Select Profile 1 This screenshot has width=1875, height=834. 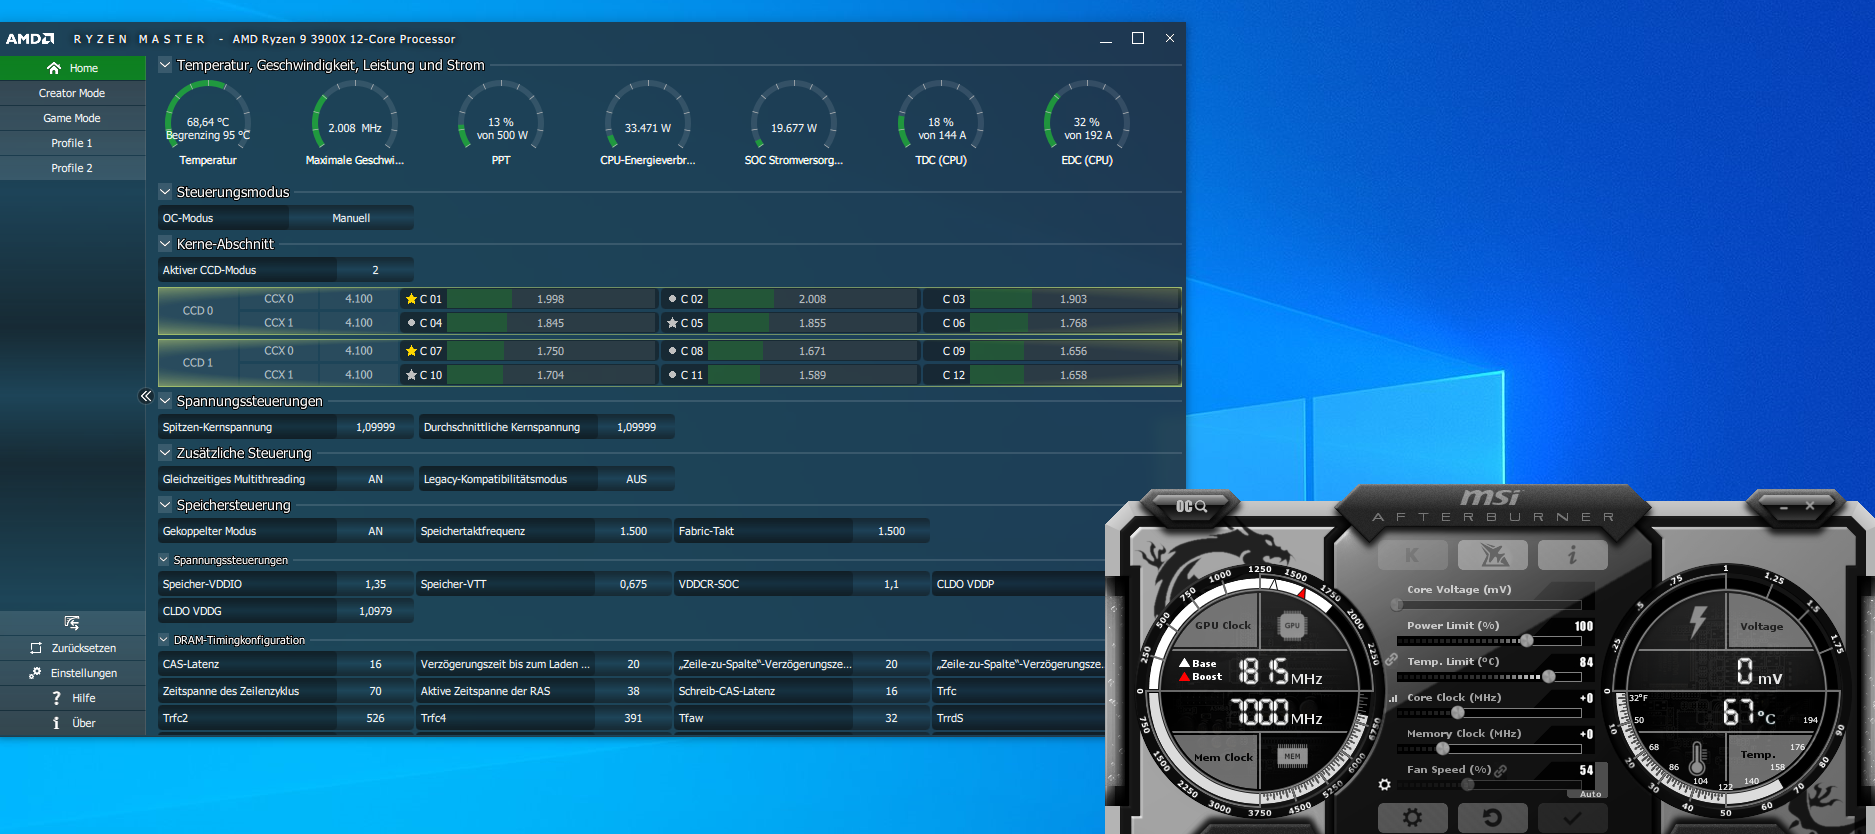(x=72, y=143)
